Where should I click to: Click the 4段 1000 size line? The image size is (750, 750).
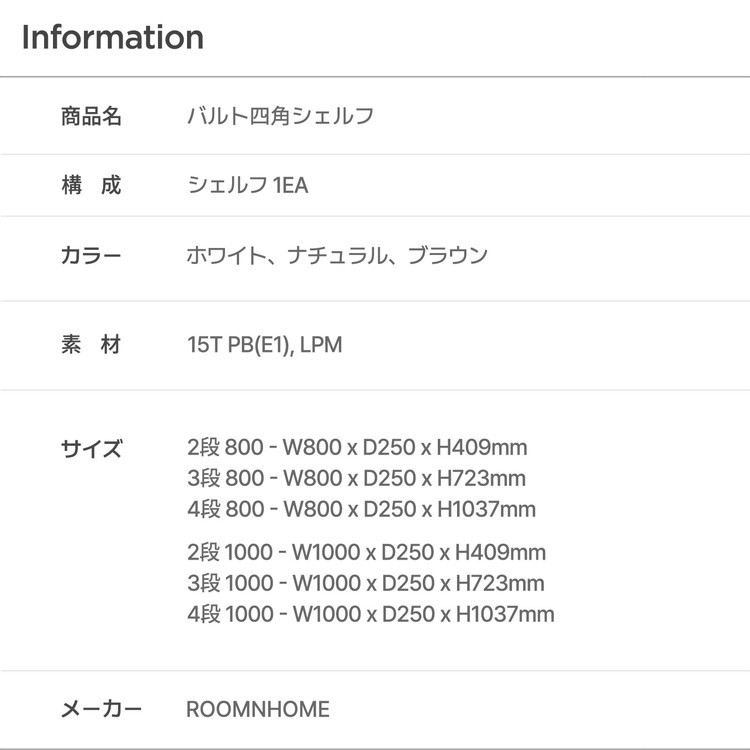point(370,614)
